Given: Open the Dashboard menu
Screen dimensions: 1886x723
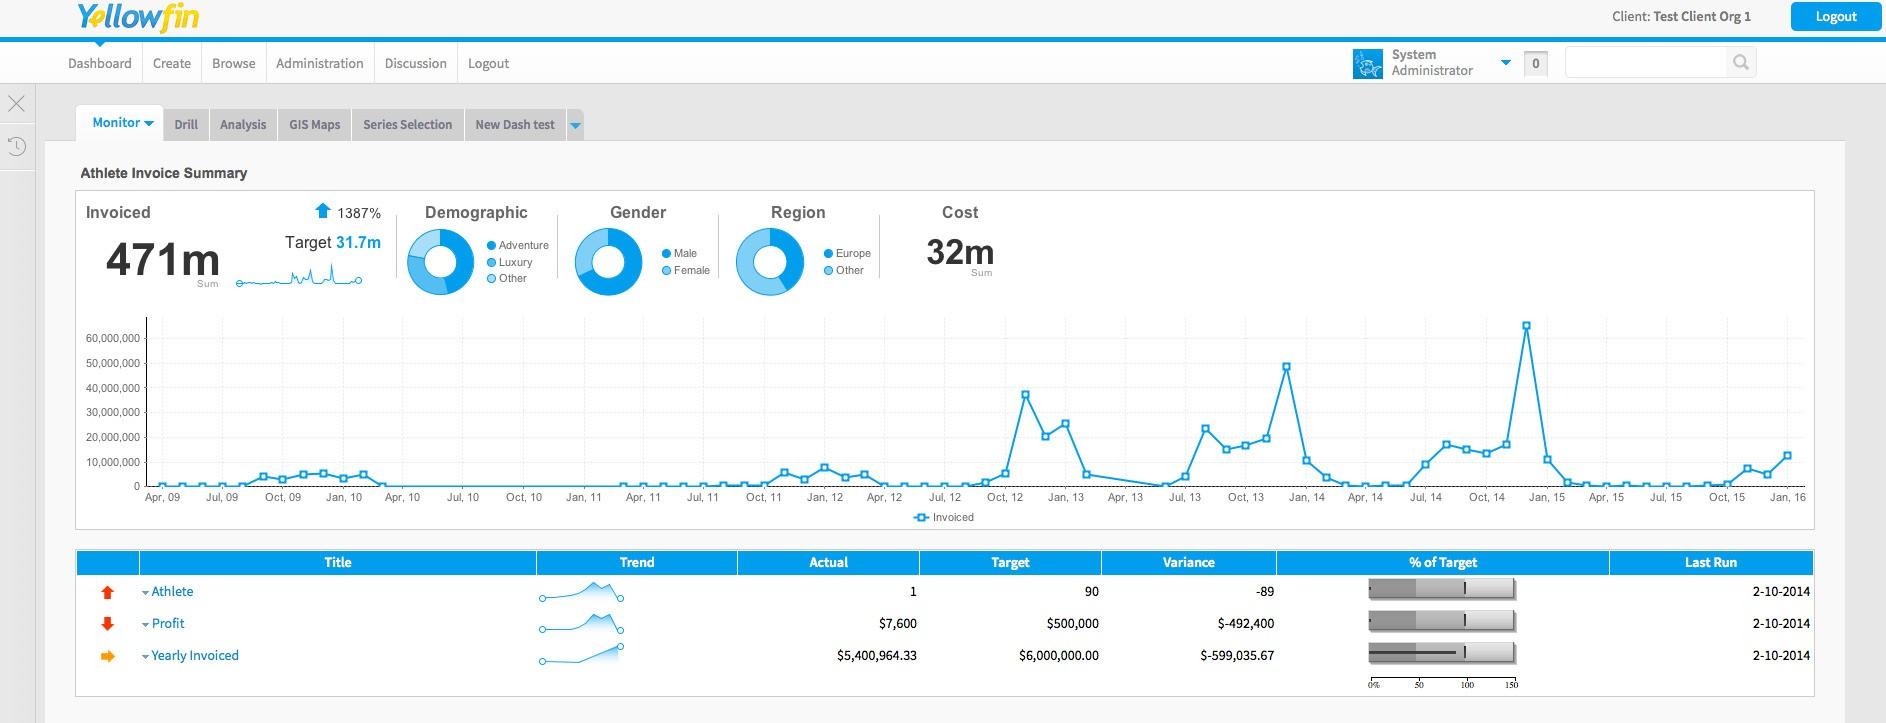Looking at the screenshot, I should pyautogui.click(x=100, y=63).
